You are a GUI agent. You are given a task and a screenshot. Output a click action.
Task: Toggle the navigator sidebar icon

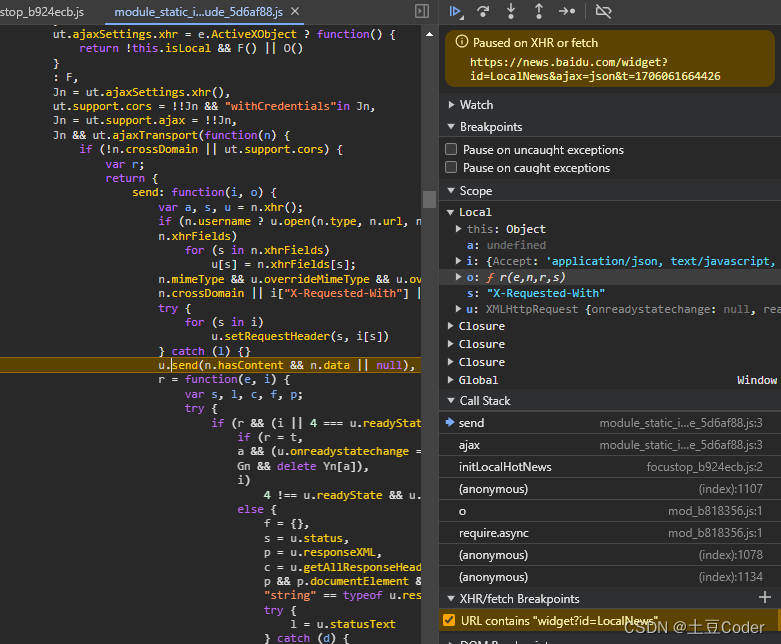coord(421,11)
